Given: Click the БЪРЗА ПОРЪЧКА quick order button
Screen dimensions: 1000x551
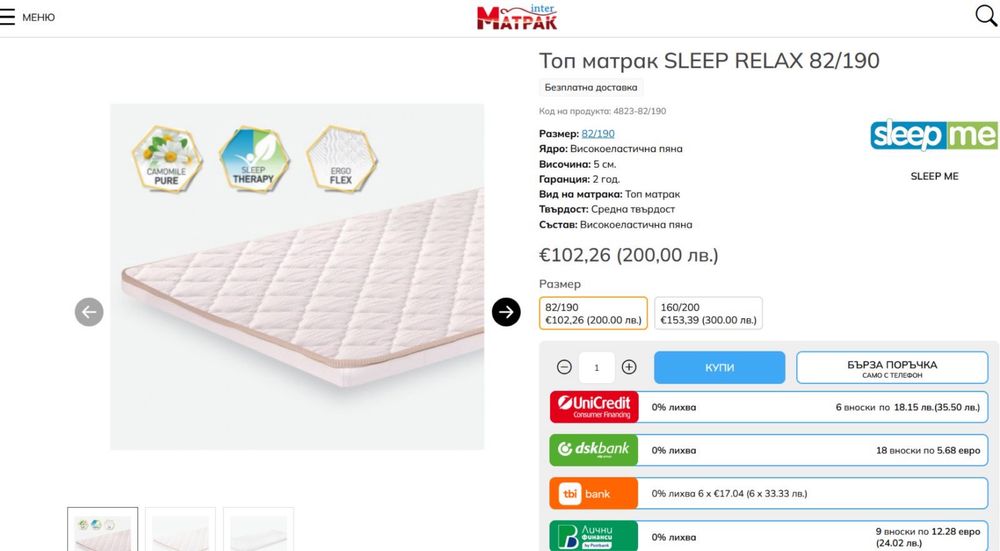Looking at the screenshot, I should (892, 367).
